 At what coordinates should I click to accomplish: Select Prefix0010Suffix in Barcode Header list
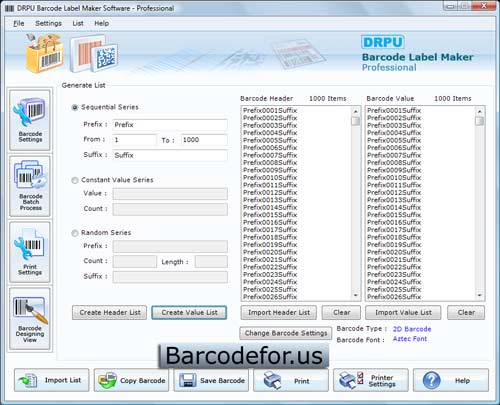(x=270, y=177)
